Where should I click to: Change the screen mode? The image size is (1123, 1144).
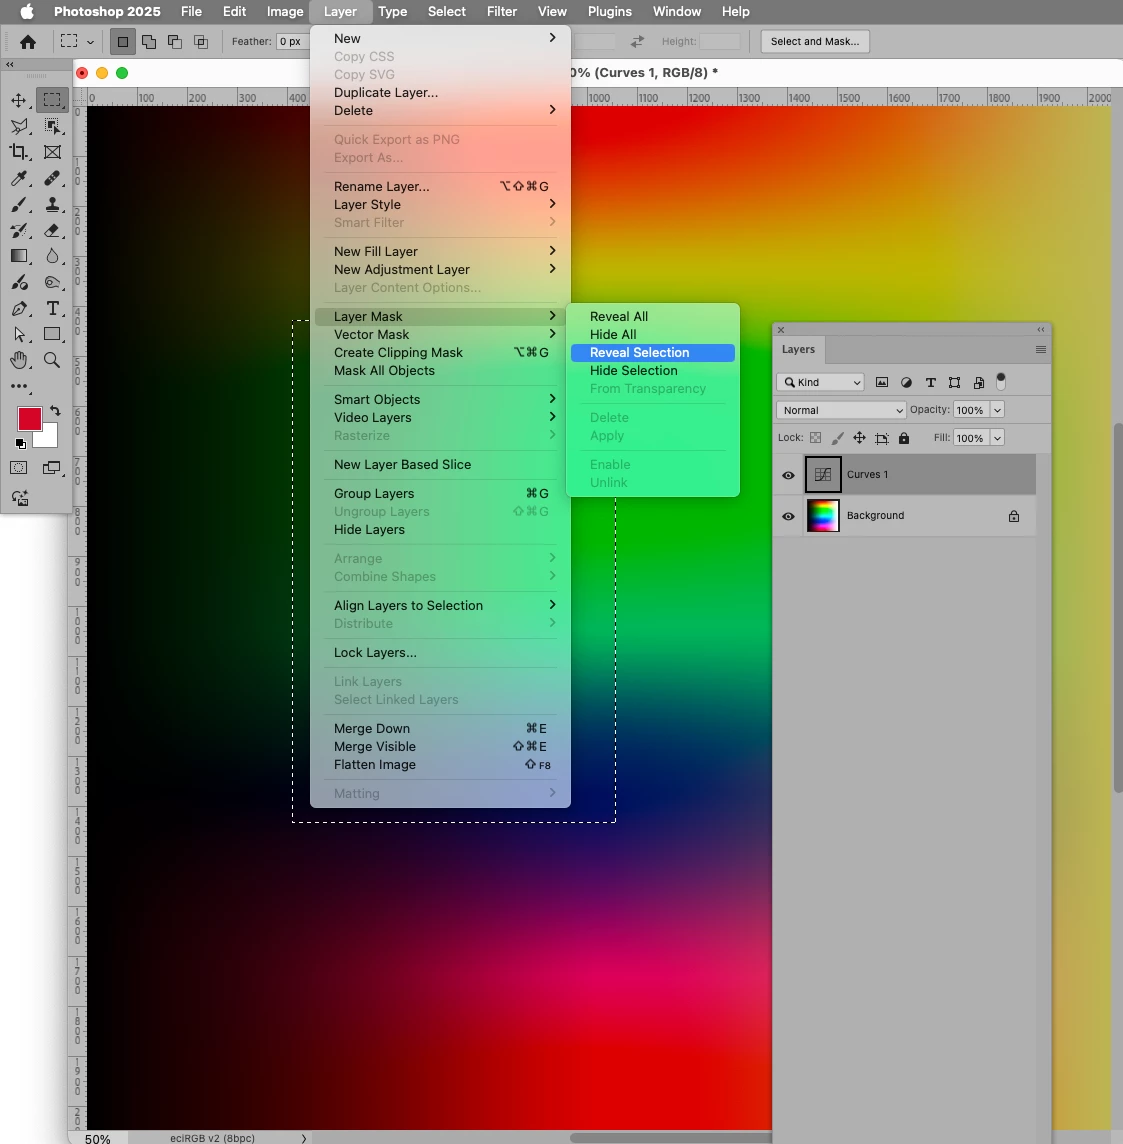click(52, 468)
